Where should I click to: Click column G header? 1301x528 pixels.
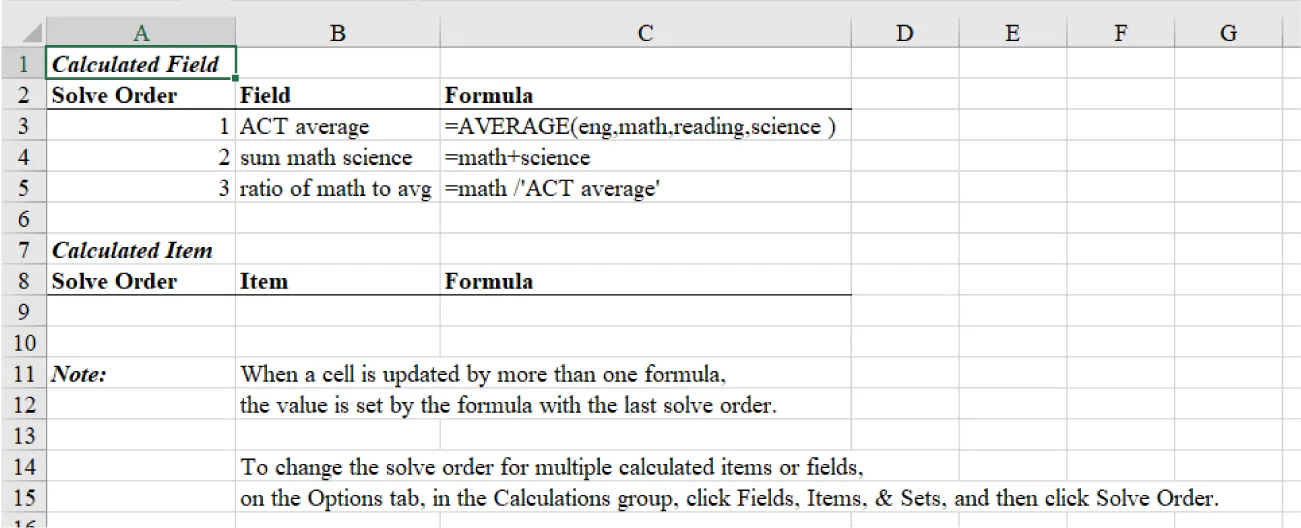1228,33
